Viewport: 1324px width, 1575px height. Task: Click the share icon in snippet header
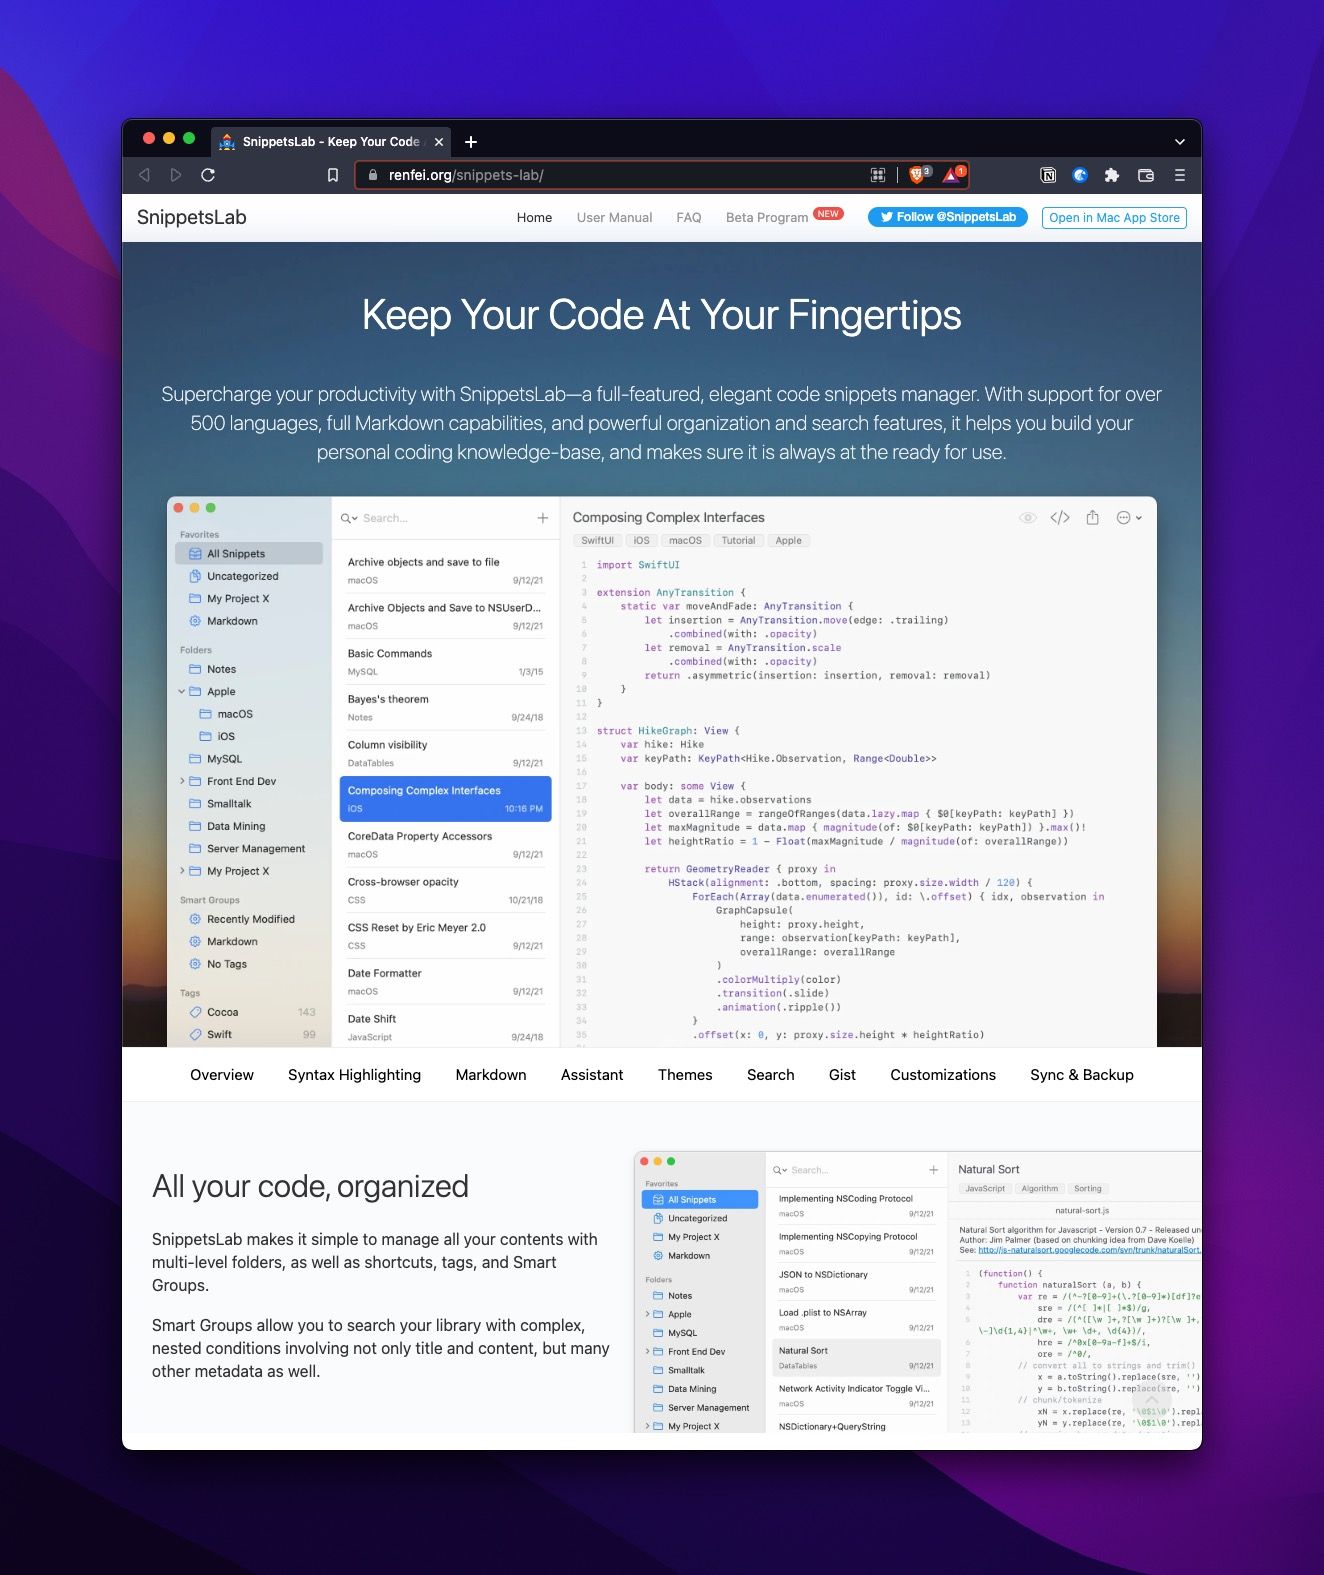1092,518
